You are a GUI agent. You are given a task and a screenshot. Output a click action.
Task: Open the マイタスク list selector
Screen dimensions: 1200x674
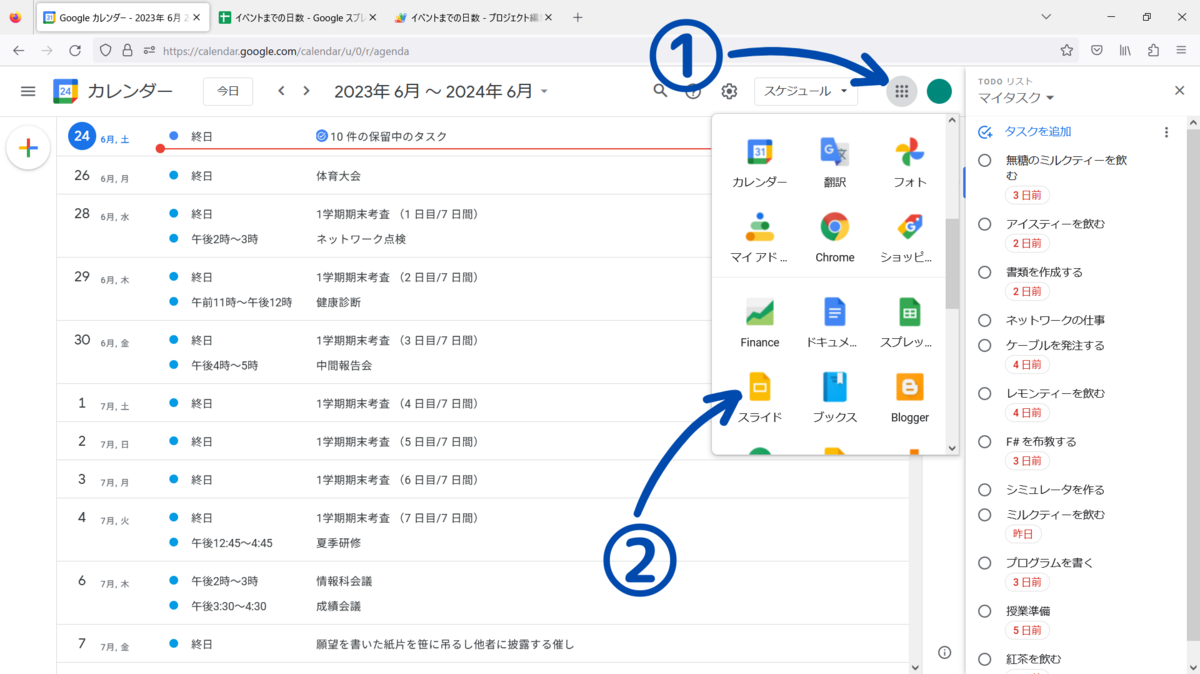click(x=1016, y=98)
